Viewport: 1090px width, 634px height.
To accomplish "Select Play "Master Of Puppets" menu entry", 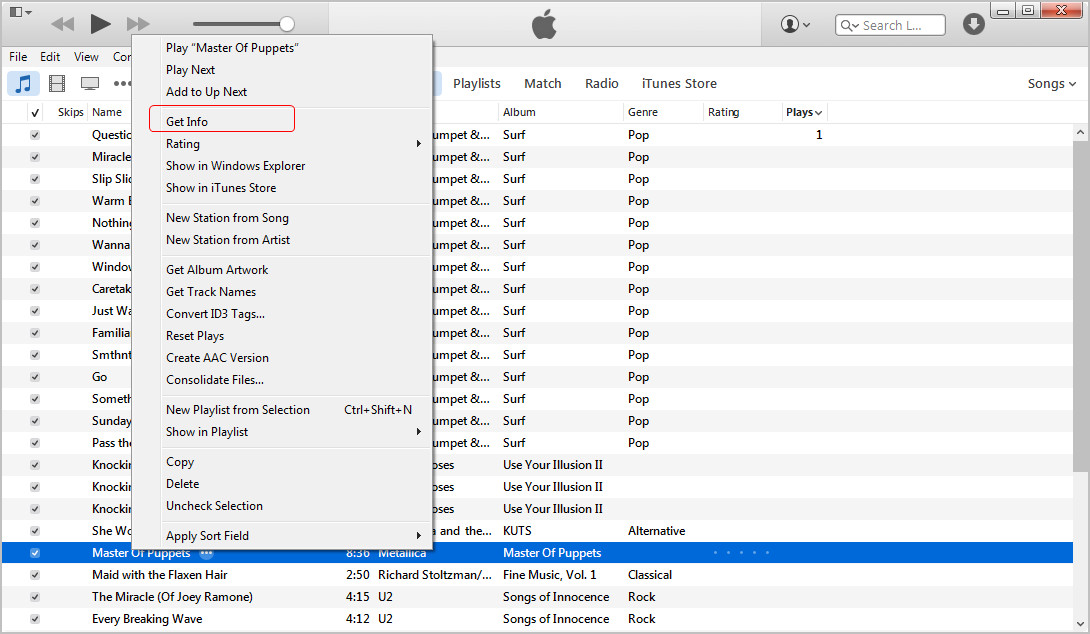I will 232,48.
